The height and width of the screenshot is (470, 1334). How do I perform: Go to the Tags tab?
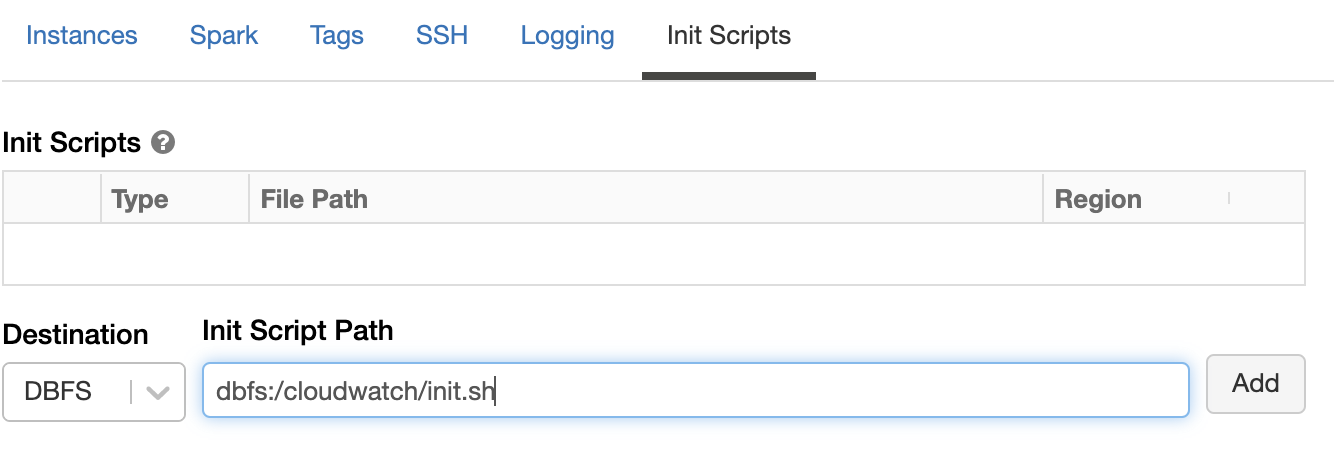[x=337, y=36]
